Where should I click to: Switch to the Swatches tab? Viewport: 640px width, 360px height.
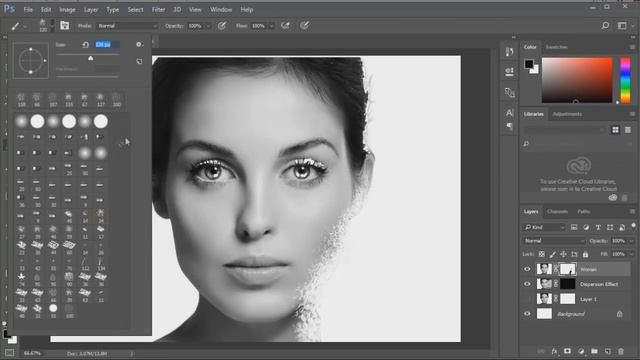coord(557,47)
